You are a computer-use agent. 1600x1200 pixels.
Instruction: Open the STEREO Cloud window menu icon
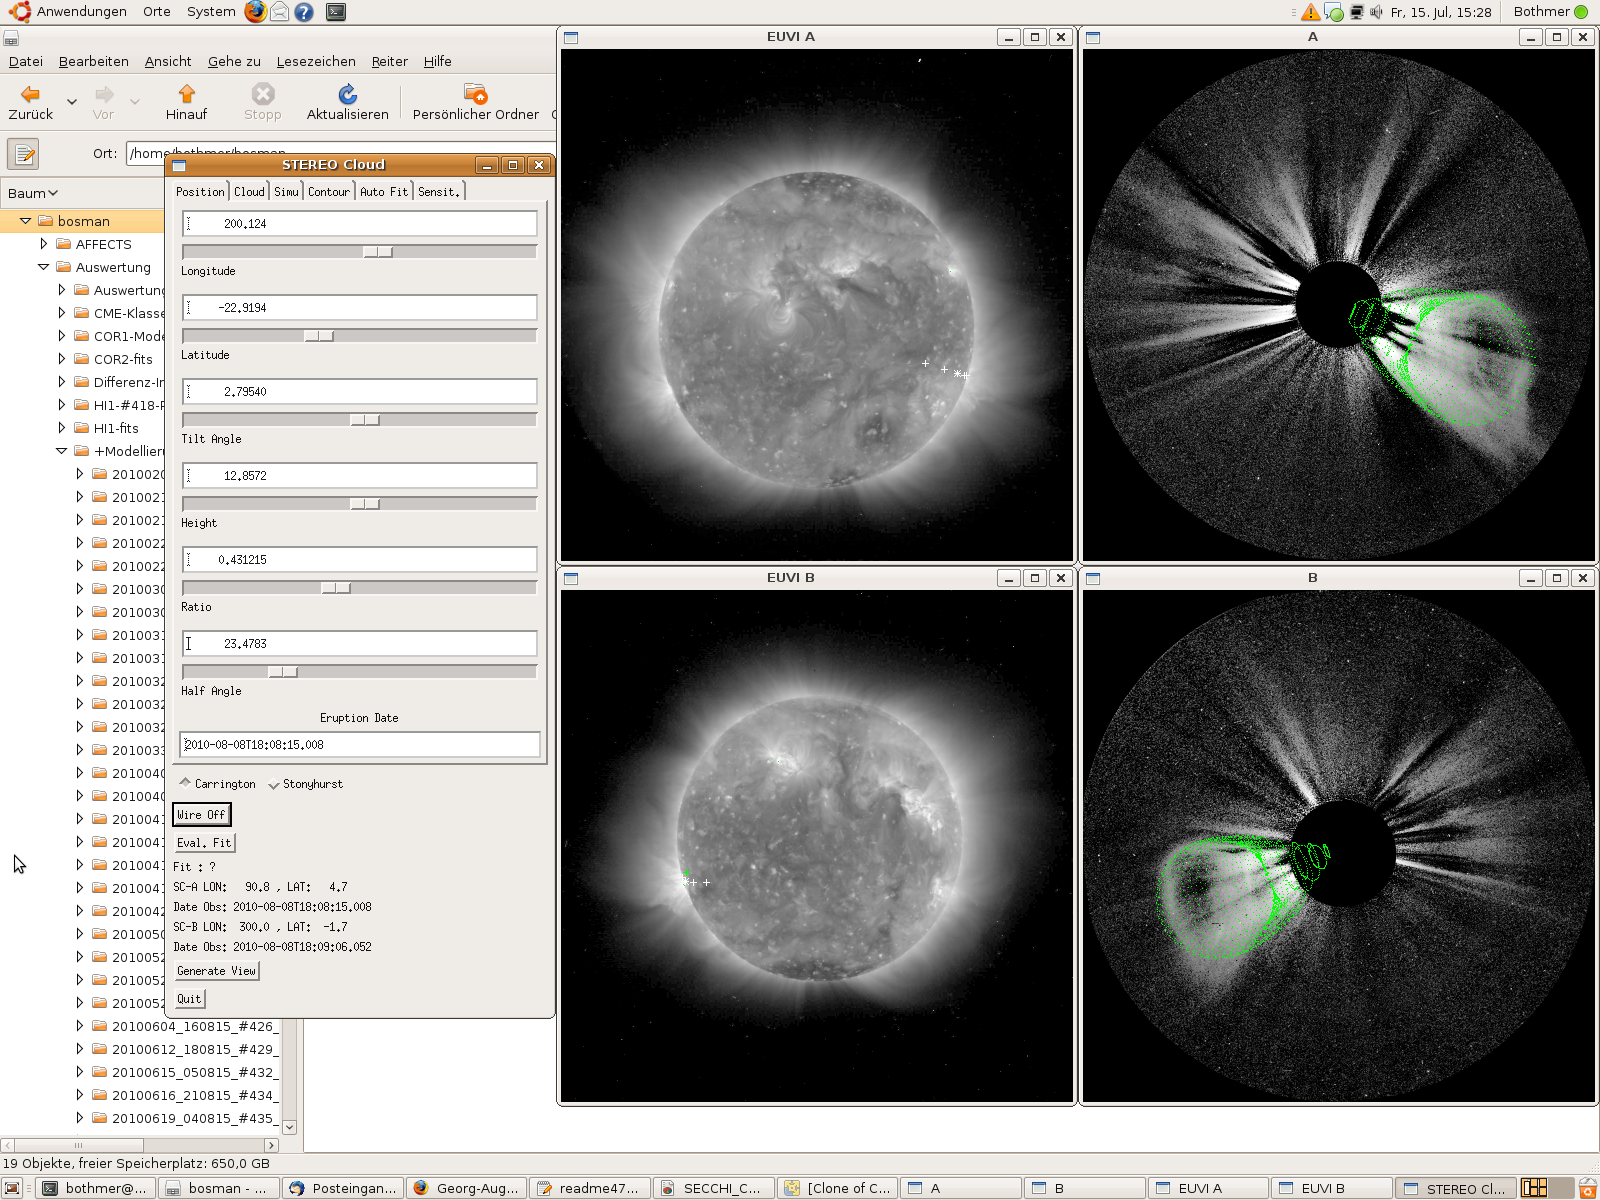coord(179,165)
